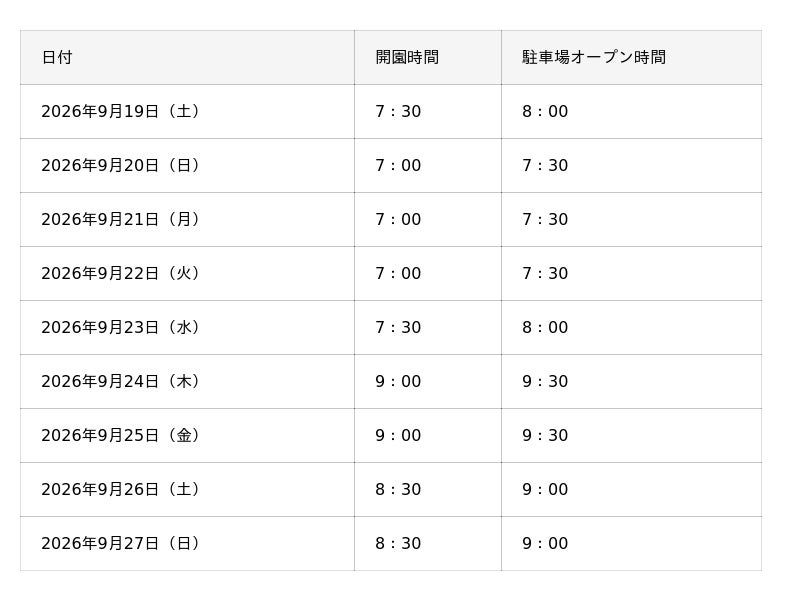Select the date 2026年9月27日（日）
Screen dimensions: 800x601
click(x=122, y=544)
